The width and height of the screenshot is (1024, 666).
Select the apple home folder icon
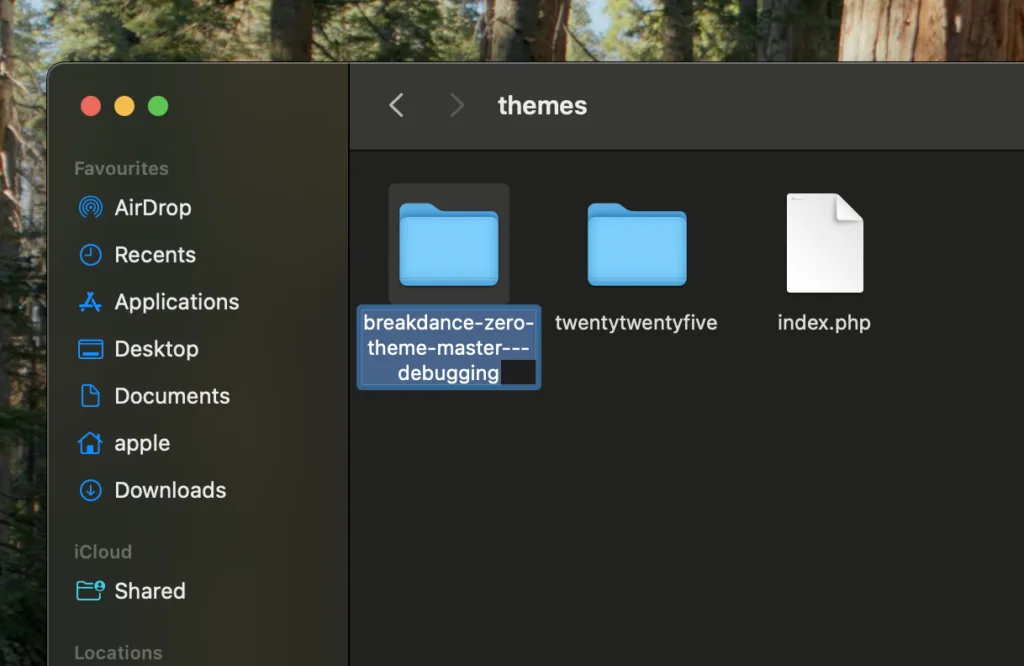(143, 443)
